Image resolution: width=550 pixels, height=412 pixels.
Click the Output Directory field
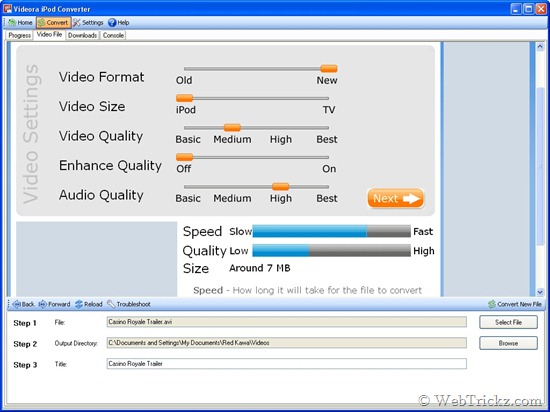pos(287,343)
